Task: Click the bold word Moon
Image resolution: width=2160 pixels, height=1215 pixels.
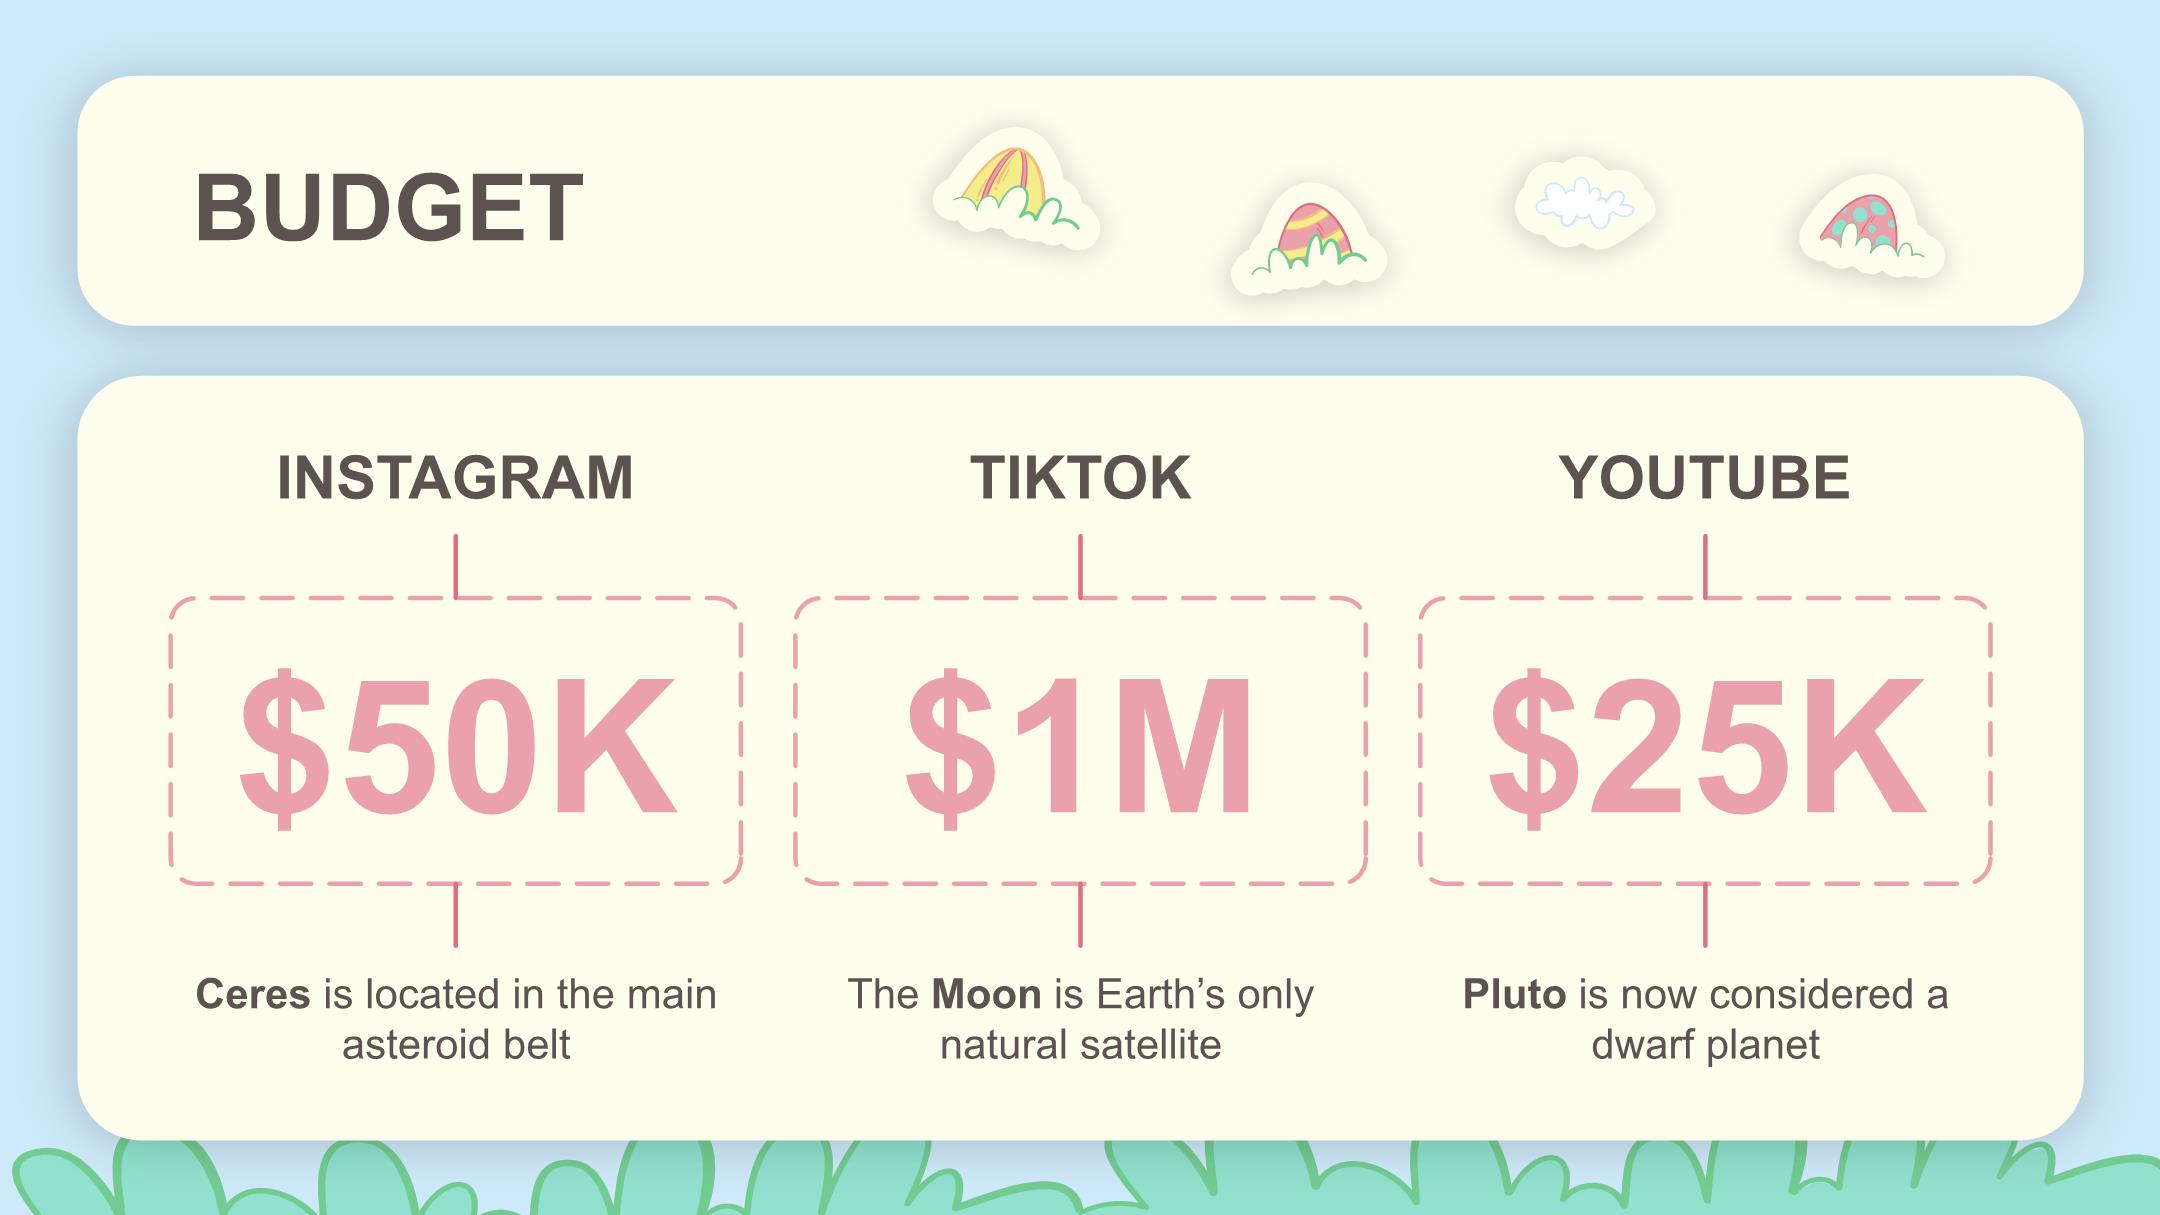Action: tap(986, 995)
